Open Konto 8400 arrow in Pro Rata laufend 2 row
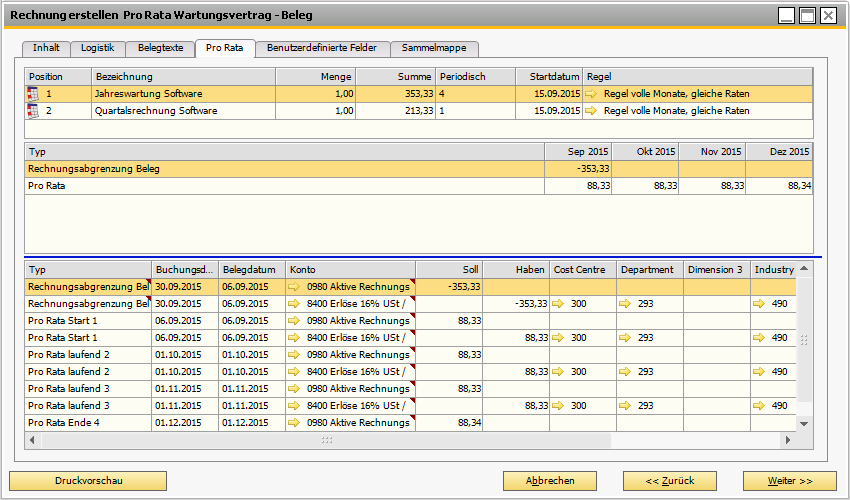Screen dimensions: 850x500 [295, 372]
